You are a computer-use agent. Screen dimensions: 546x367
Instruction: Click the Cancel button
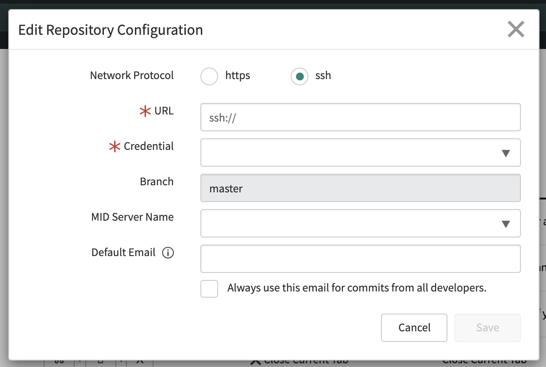414,328
